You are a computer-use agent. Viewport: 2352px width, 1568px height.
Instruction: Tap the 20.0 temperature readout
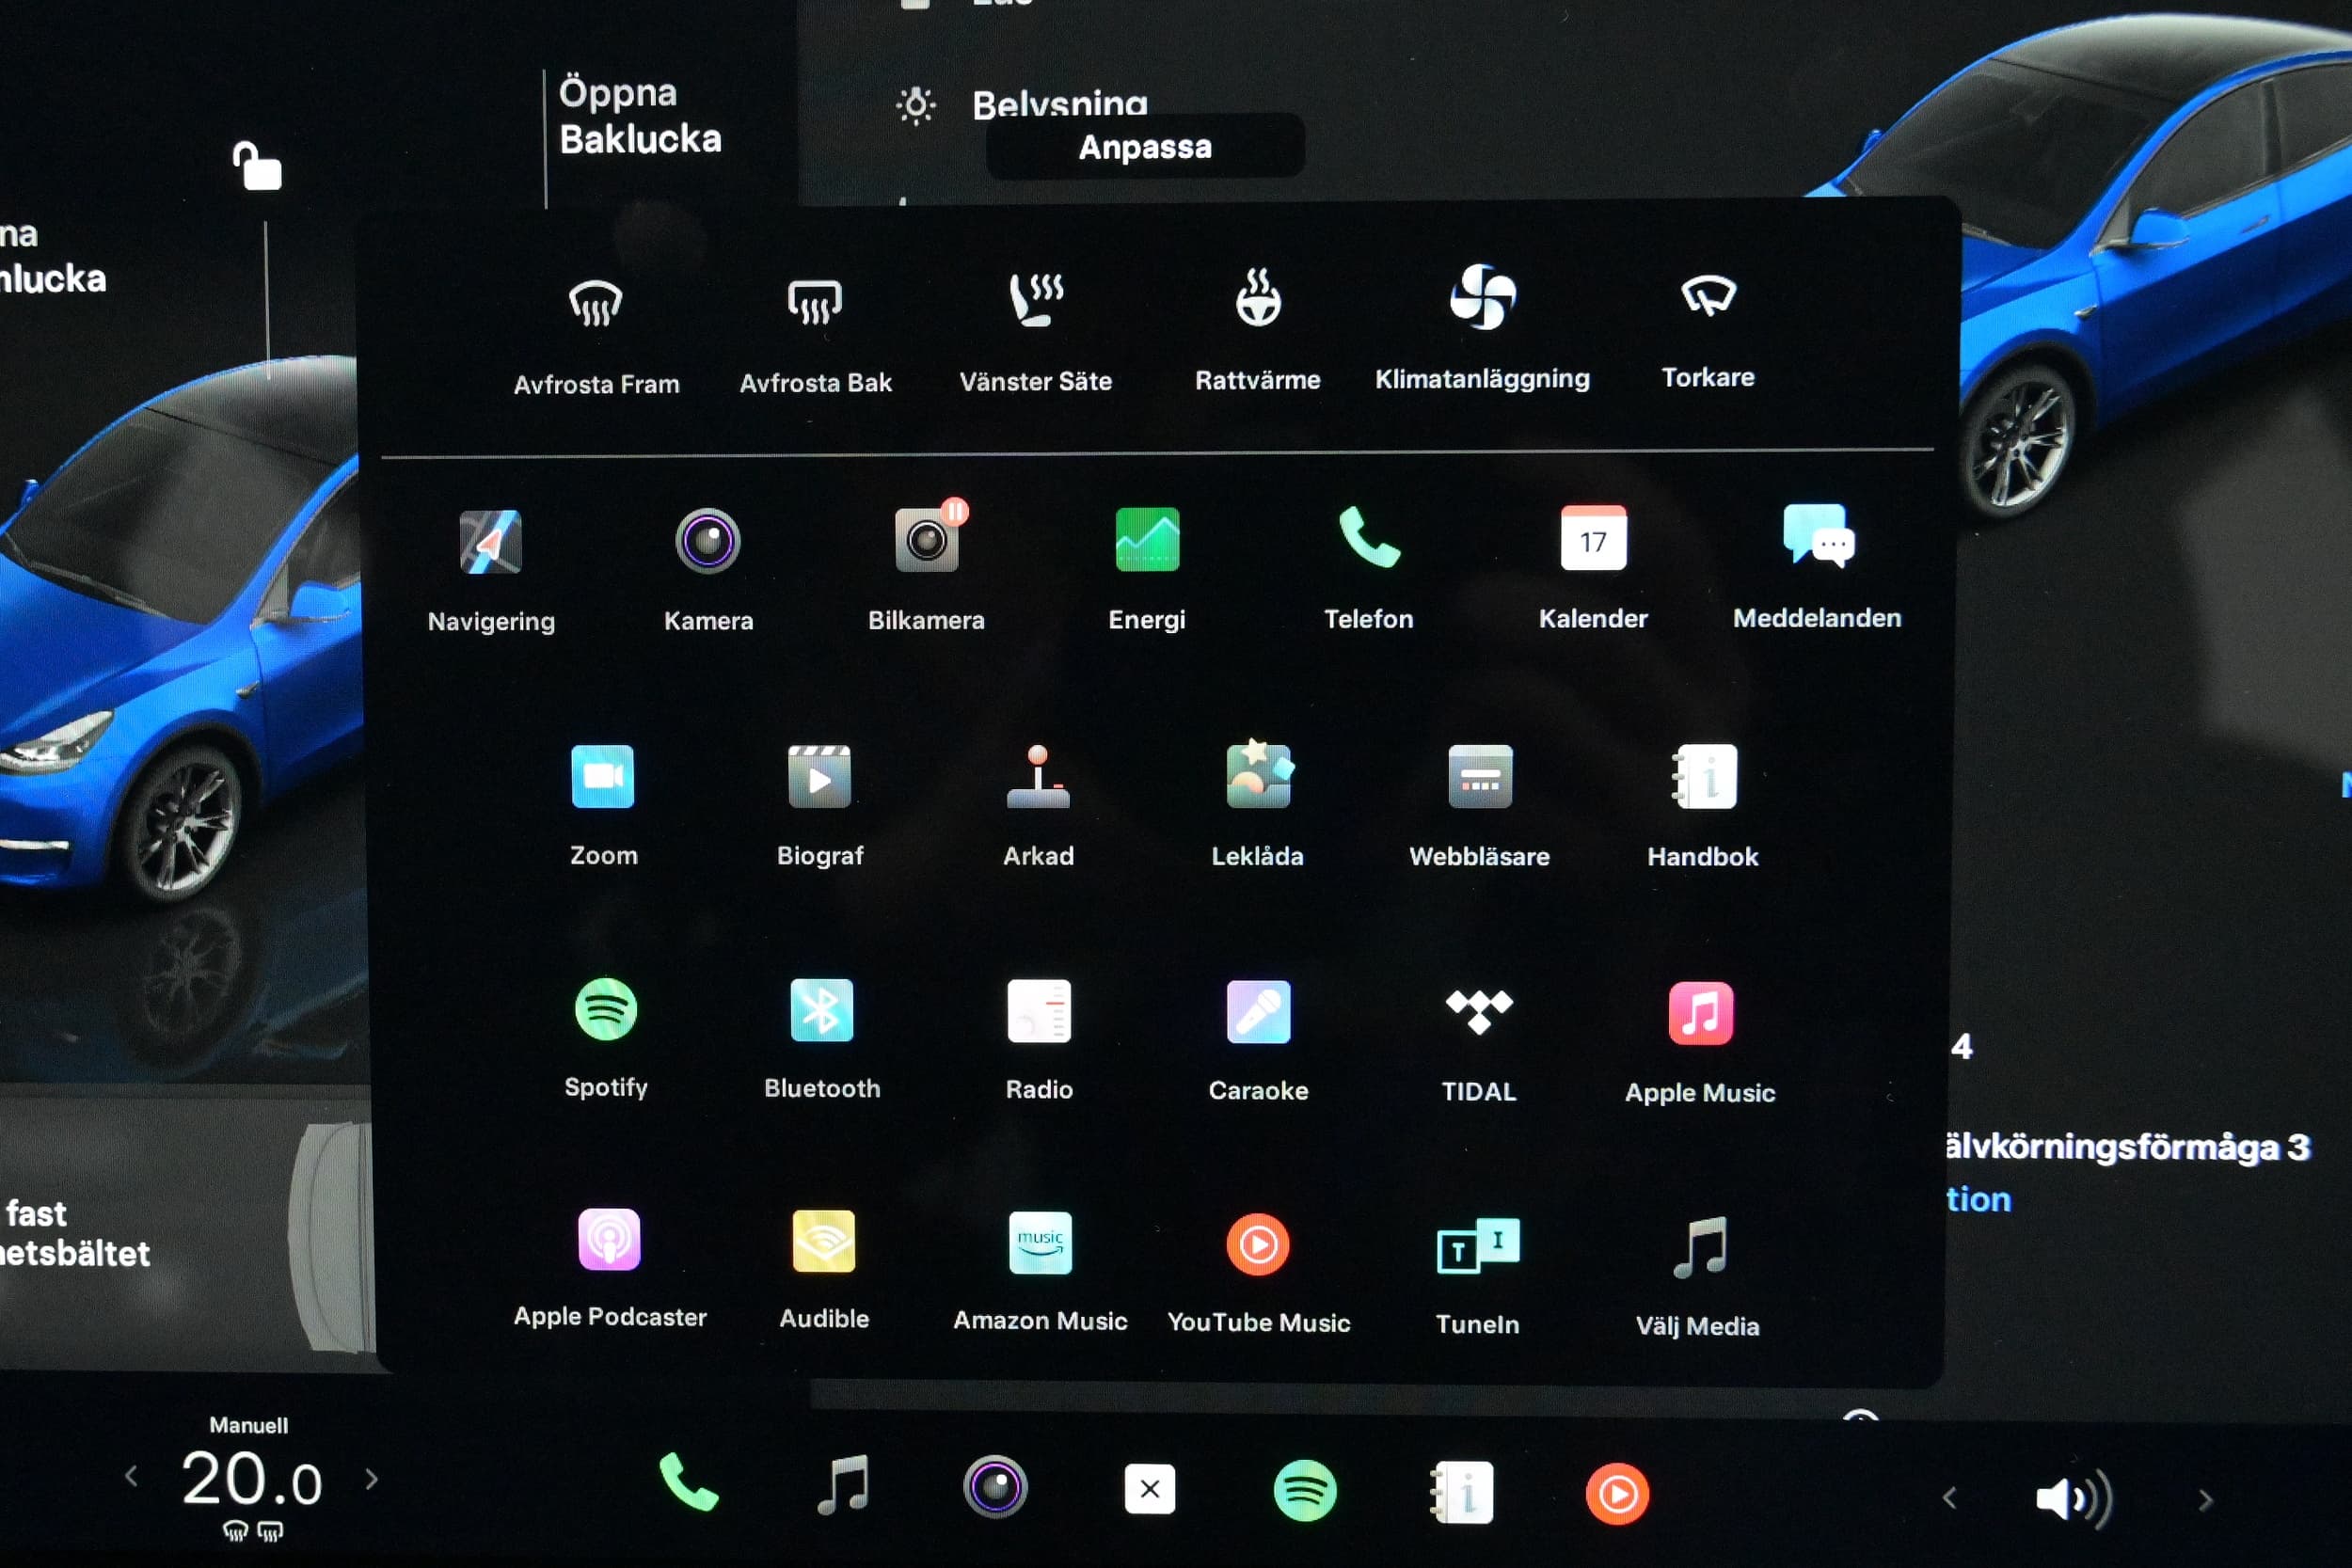tap(251, 1479)
